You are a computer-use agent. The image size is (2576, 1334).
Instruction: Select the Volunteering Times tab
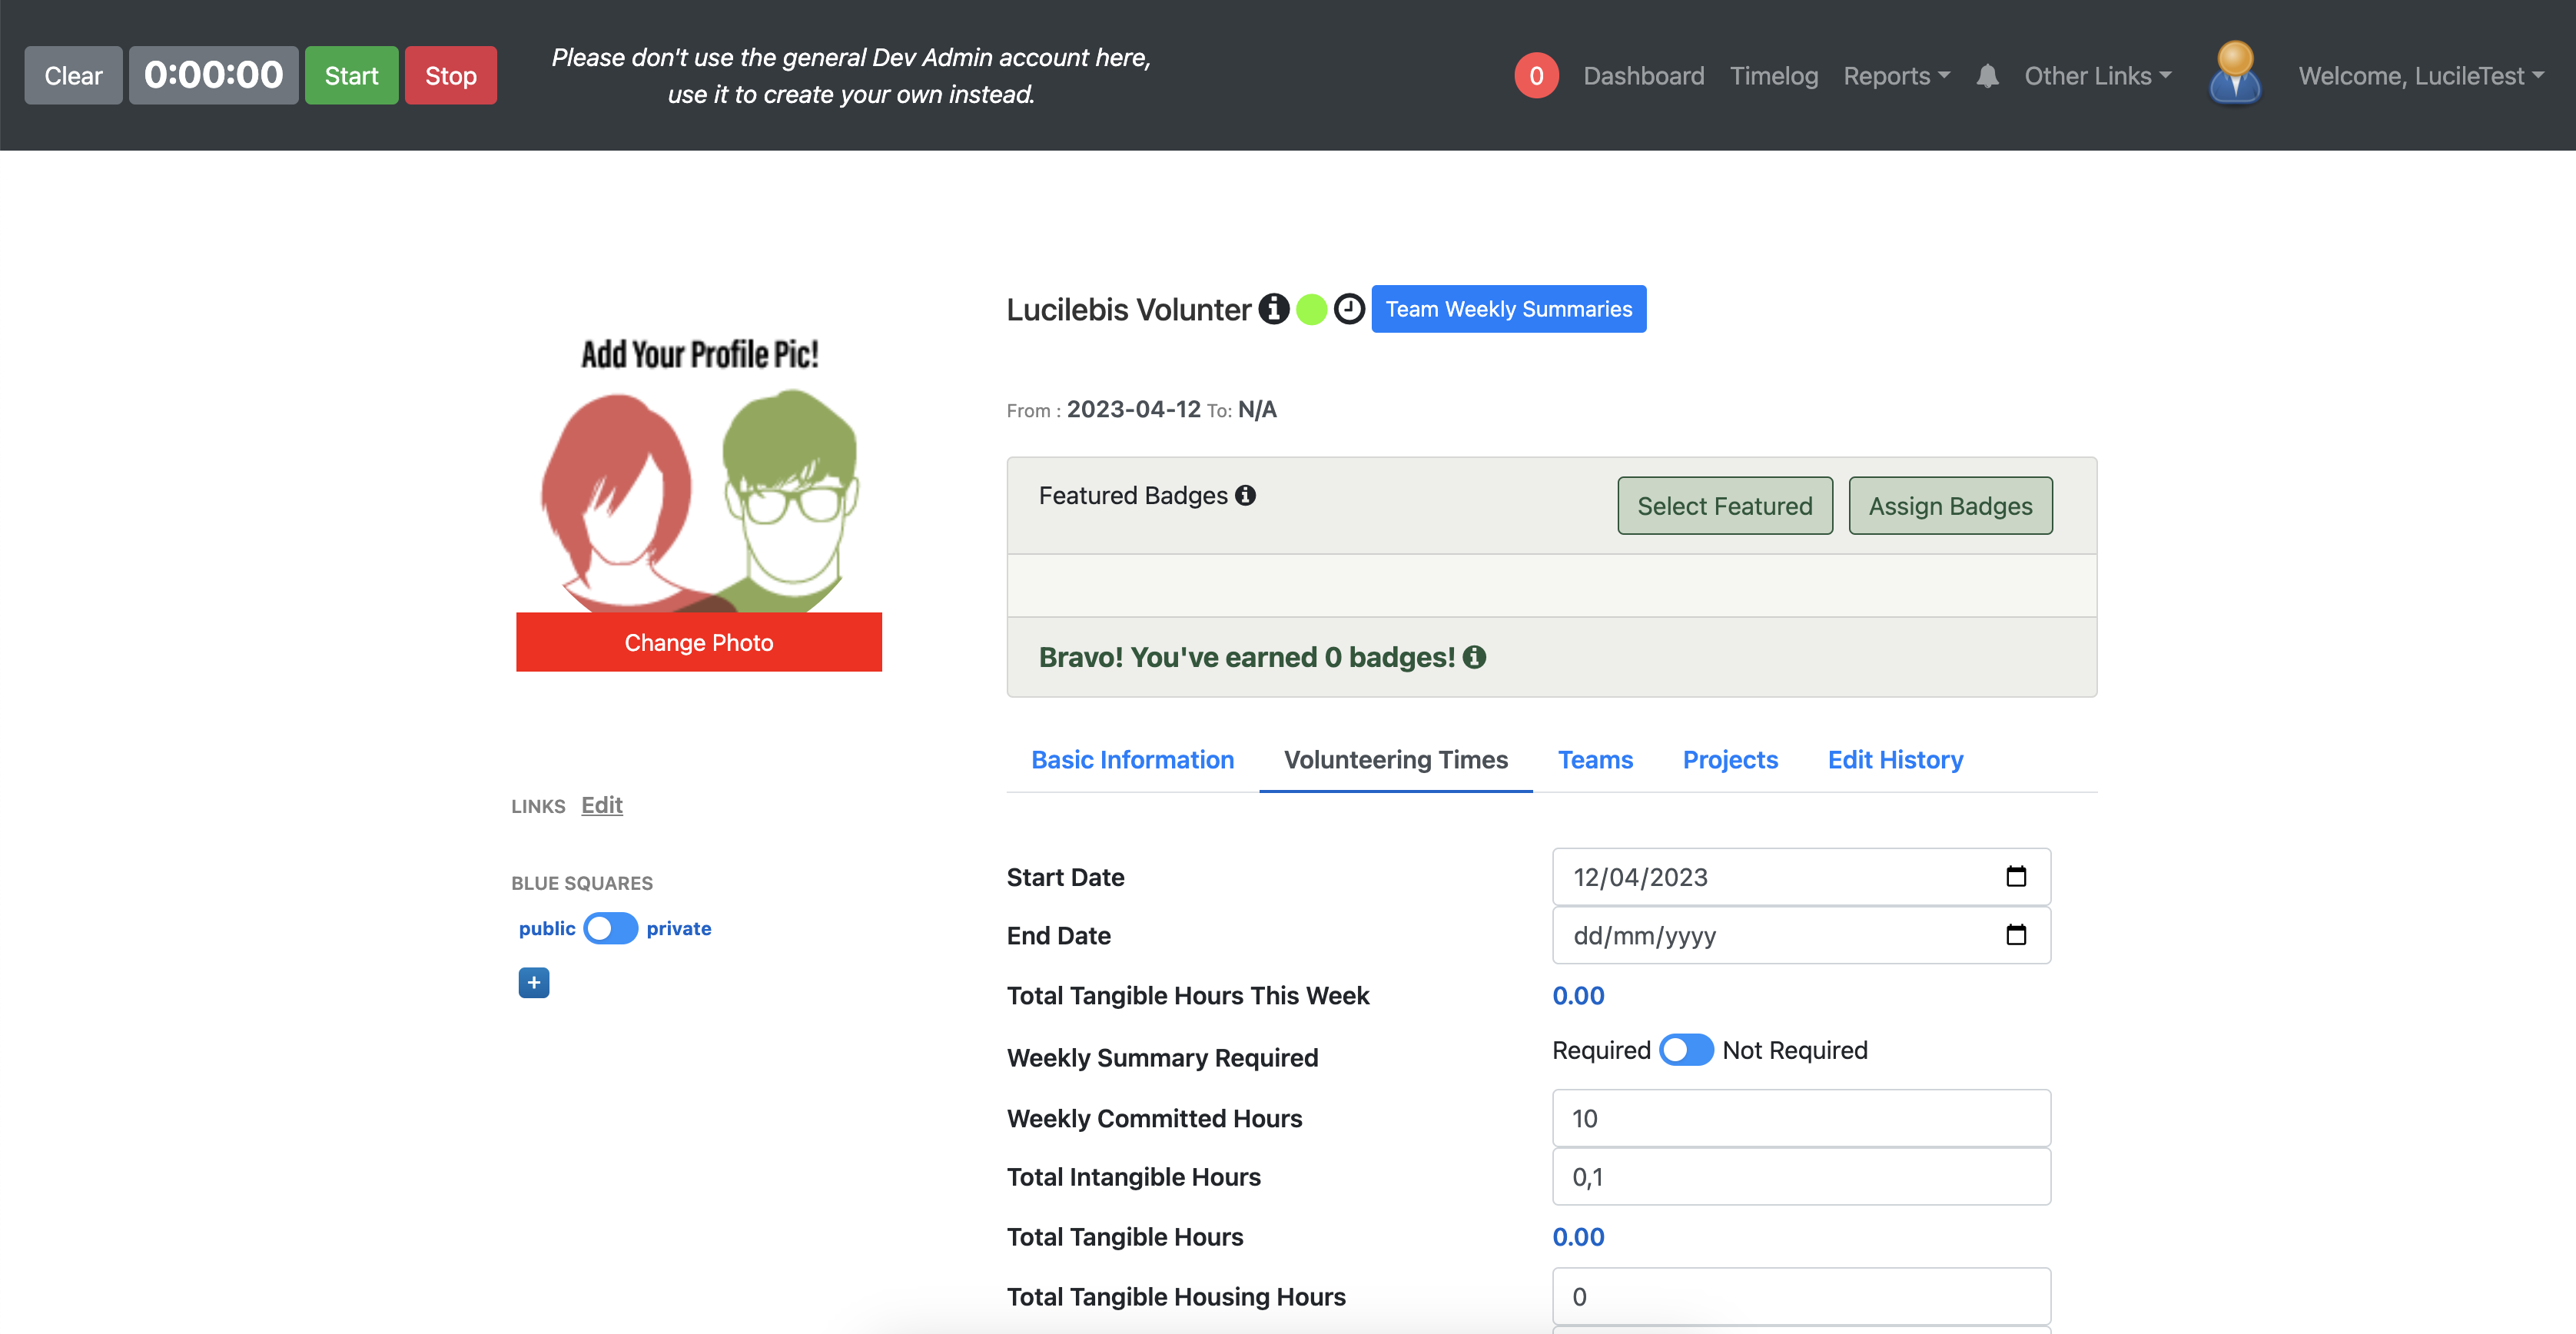(x=1395, y=760)
